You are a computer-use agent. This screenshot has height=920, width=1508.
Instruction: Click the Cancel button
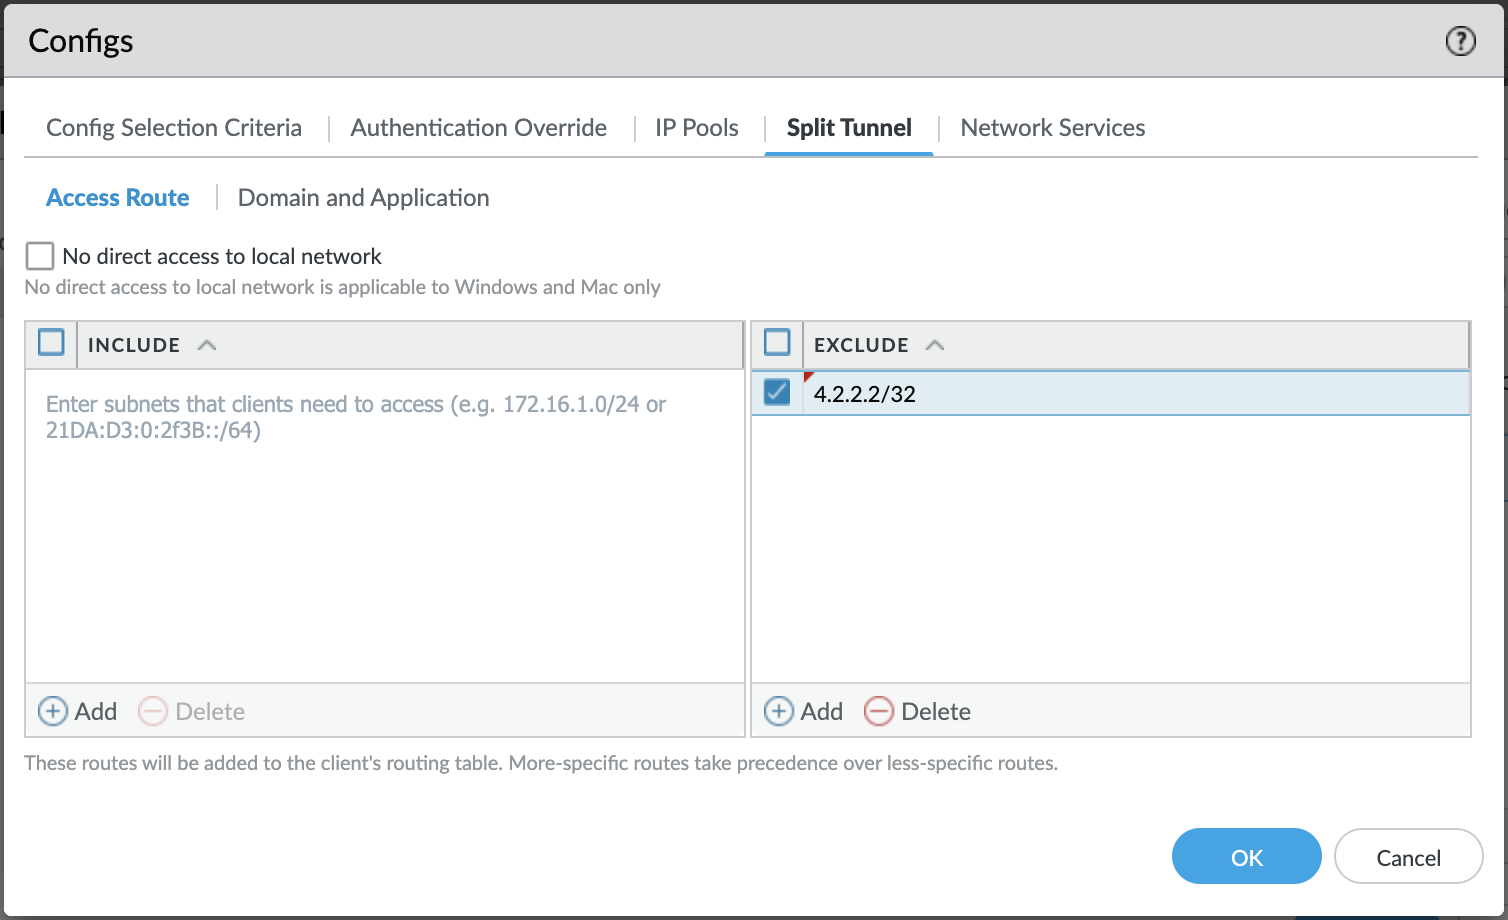point(1408,857)
